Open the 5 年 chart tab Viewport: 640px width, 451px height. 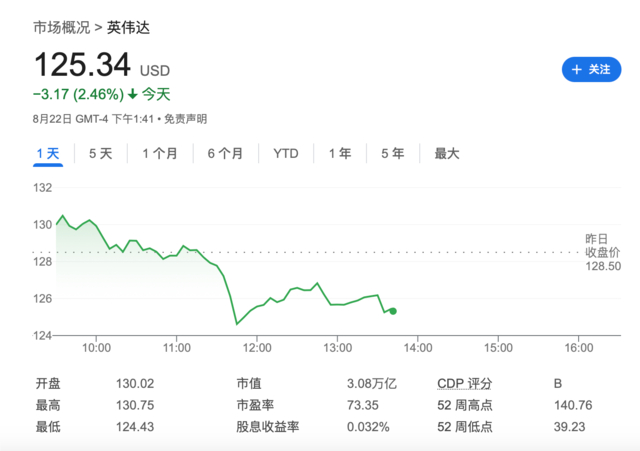coord(392,154)
